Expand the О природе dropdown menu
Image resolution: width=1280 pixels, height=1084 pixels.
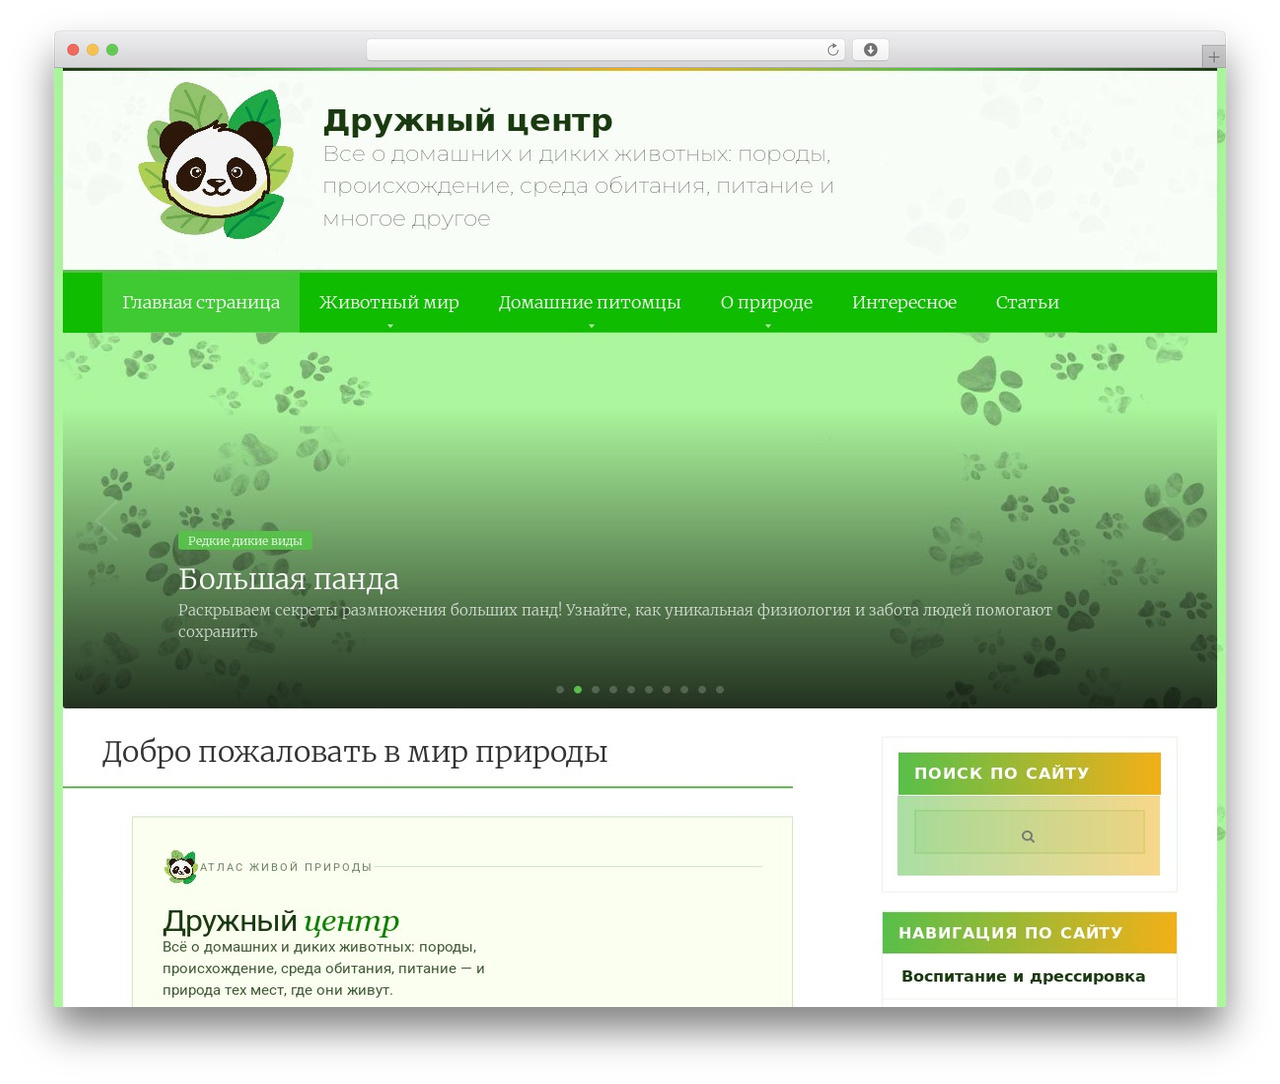pyautogui.click(x=767, y=302)
